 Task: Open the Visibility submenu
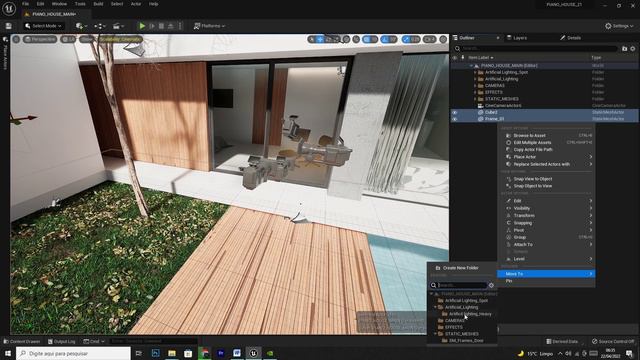[547, 208]
